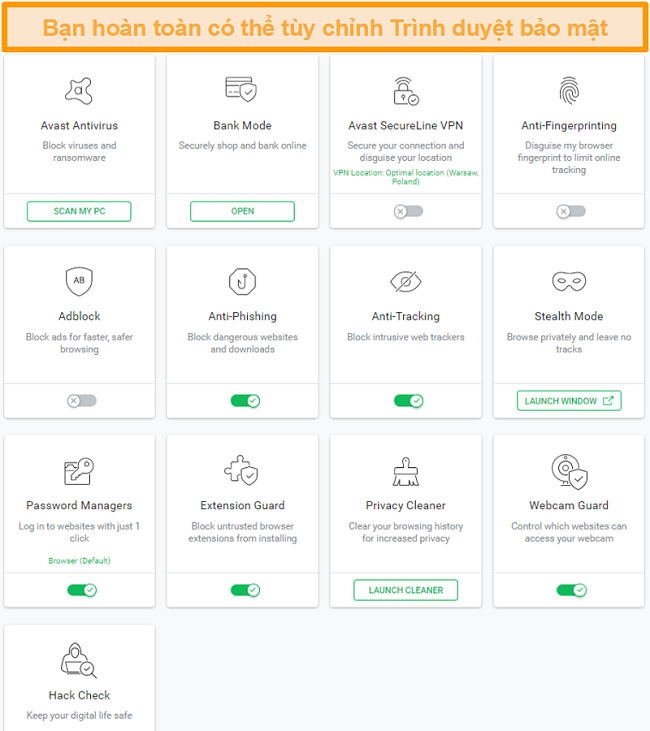Screen dimensions: 650x731
Task: Click the Privacy Cleaner title text
Action: click(x=406, y=505)
